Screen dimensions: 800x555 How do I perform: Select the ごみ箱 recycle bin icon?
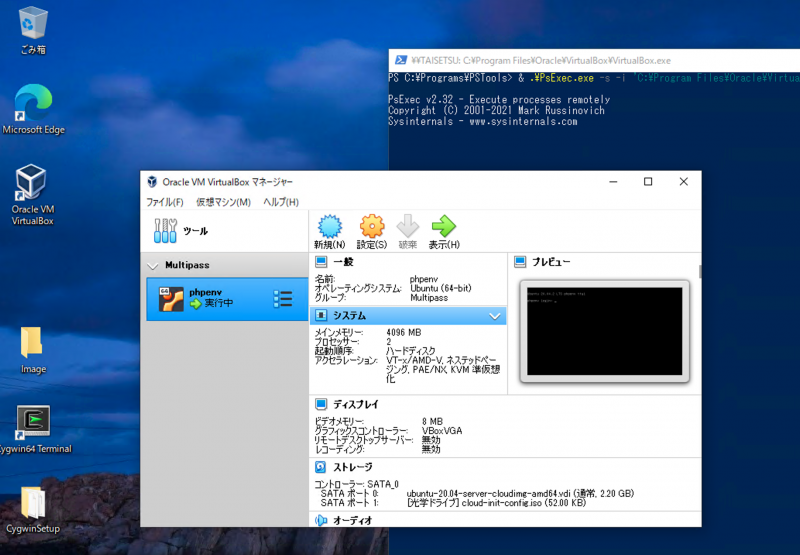(33, 22)
